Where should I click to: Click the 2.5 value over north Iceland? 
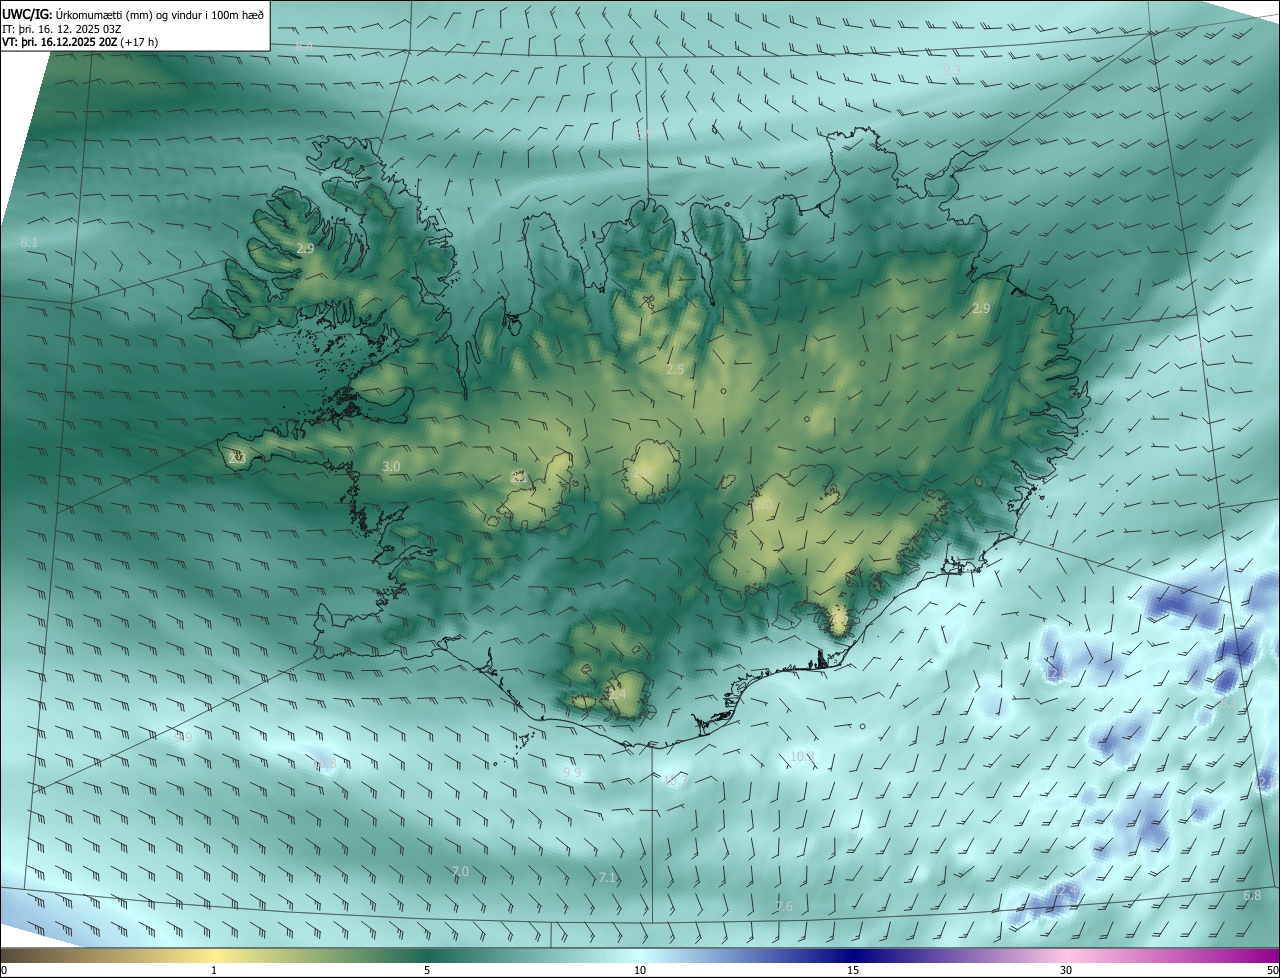pos(675,370)
